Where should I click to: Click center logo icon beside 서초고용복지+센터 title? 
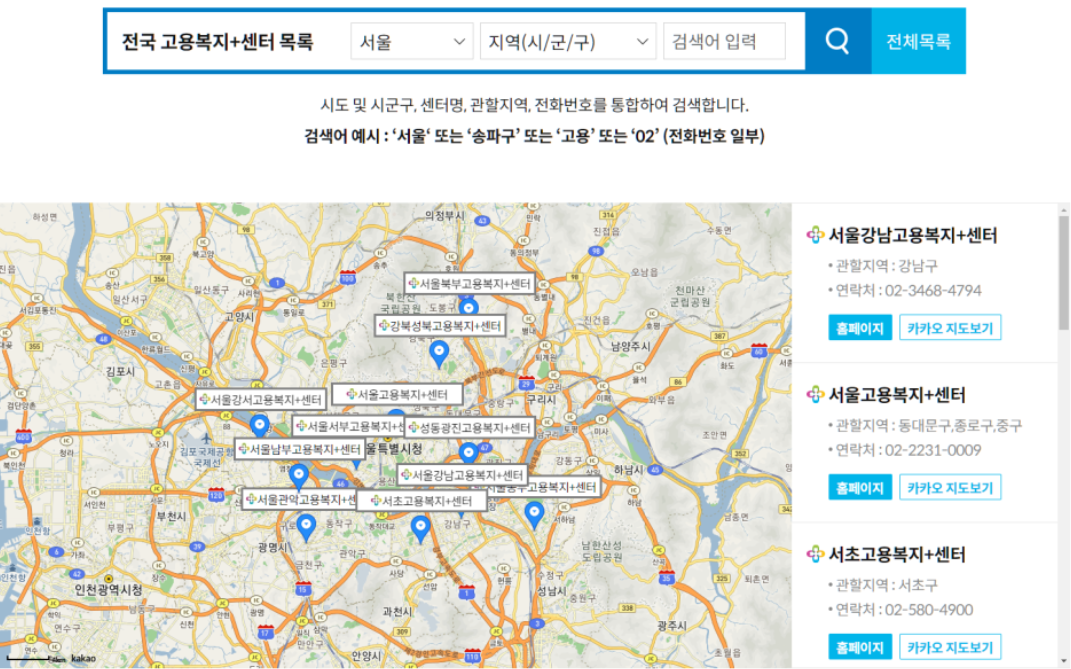point(815,554)
